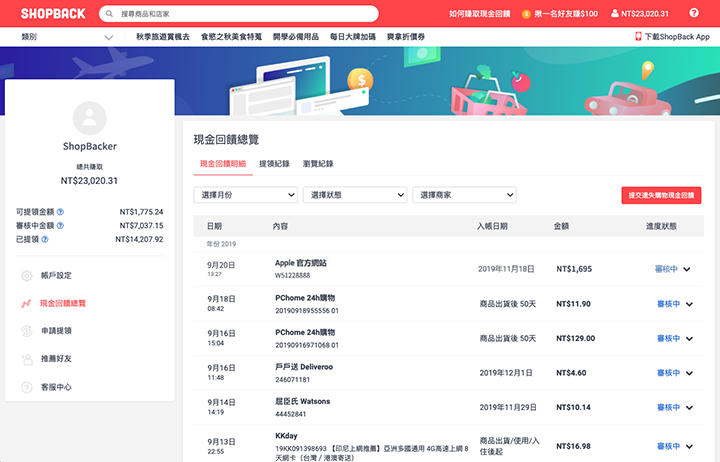Click the Apple 官方網站 merchant name
This screenshot has height=462, width=720.
click(301, 263)
